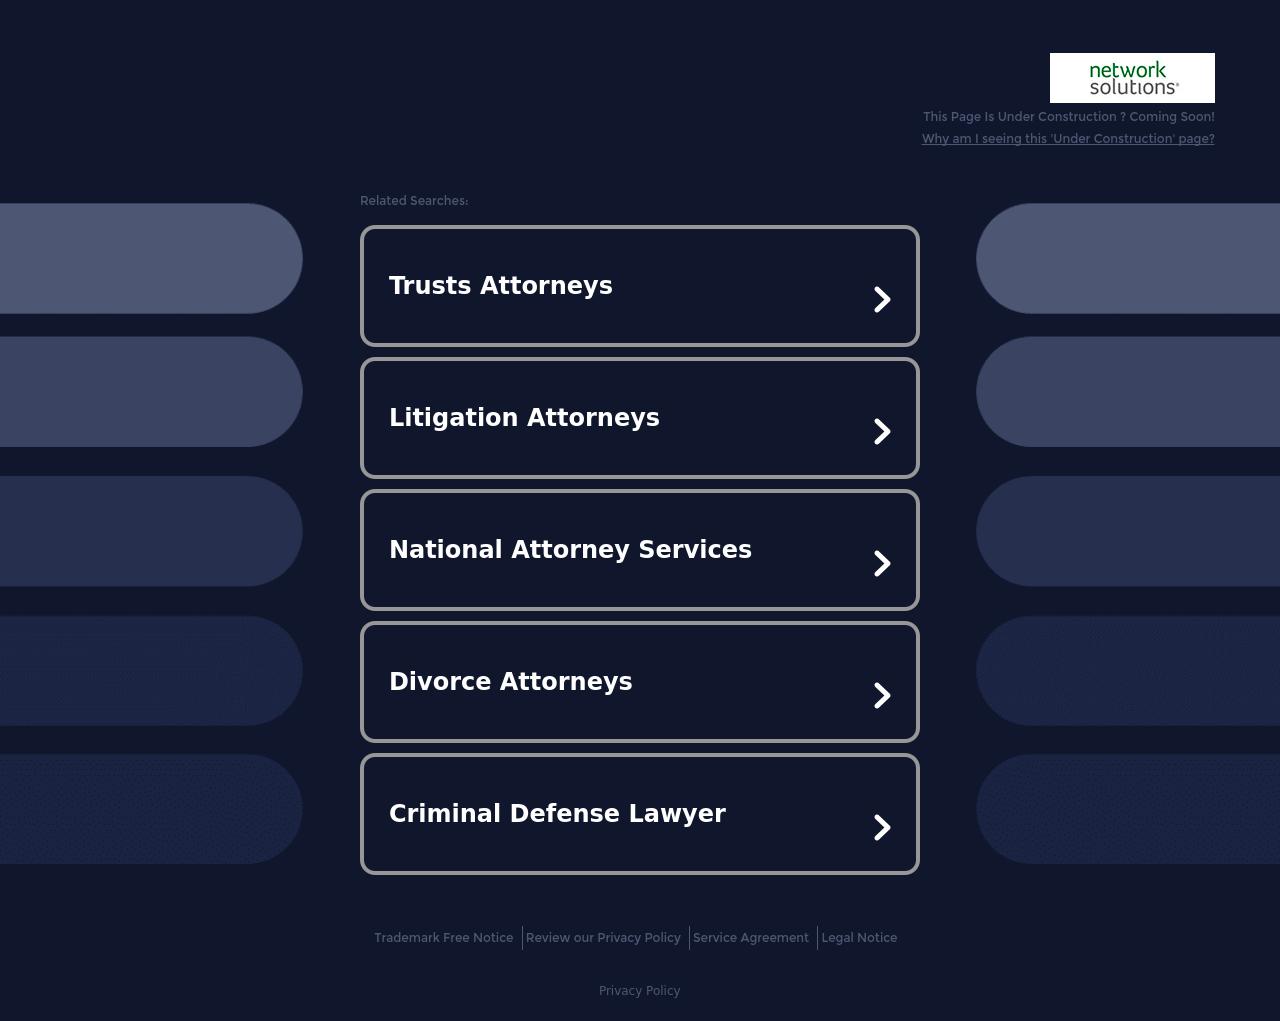Click the chevron arrow next to Litigation Attorneys
This screenshot has height=1021, width=1280.
(x=883, y=431)
